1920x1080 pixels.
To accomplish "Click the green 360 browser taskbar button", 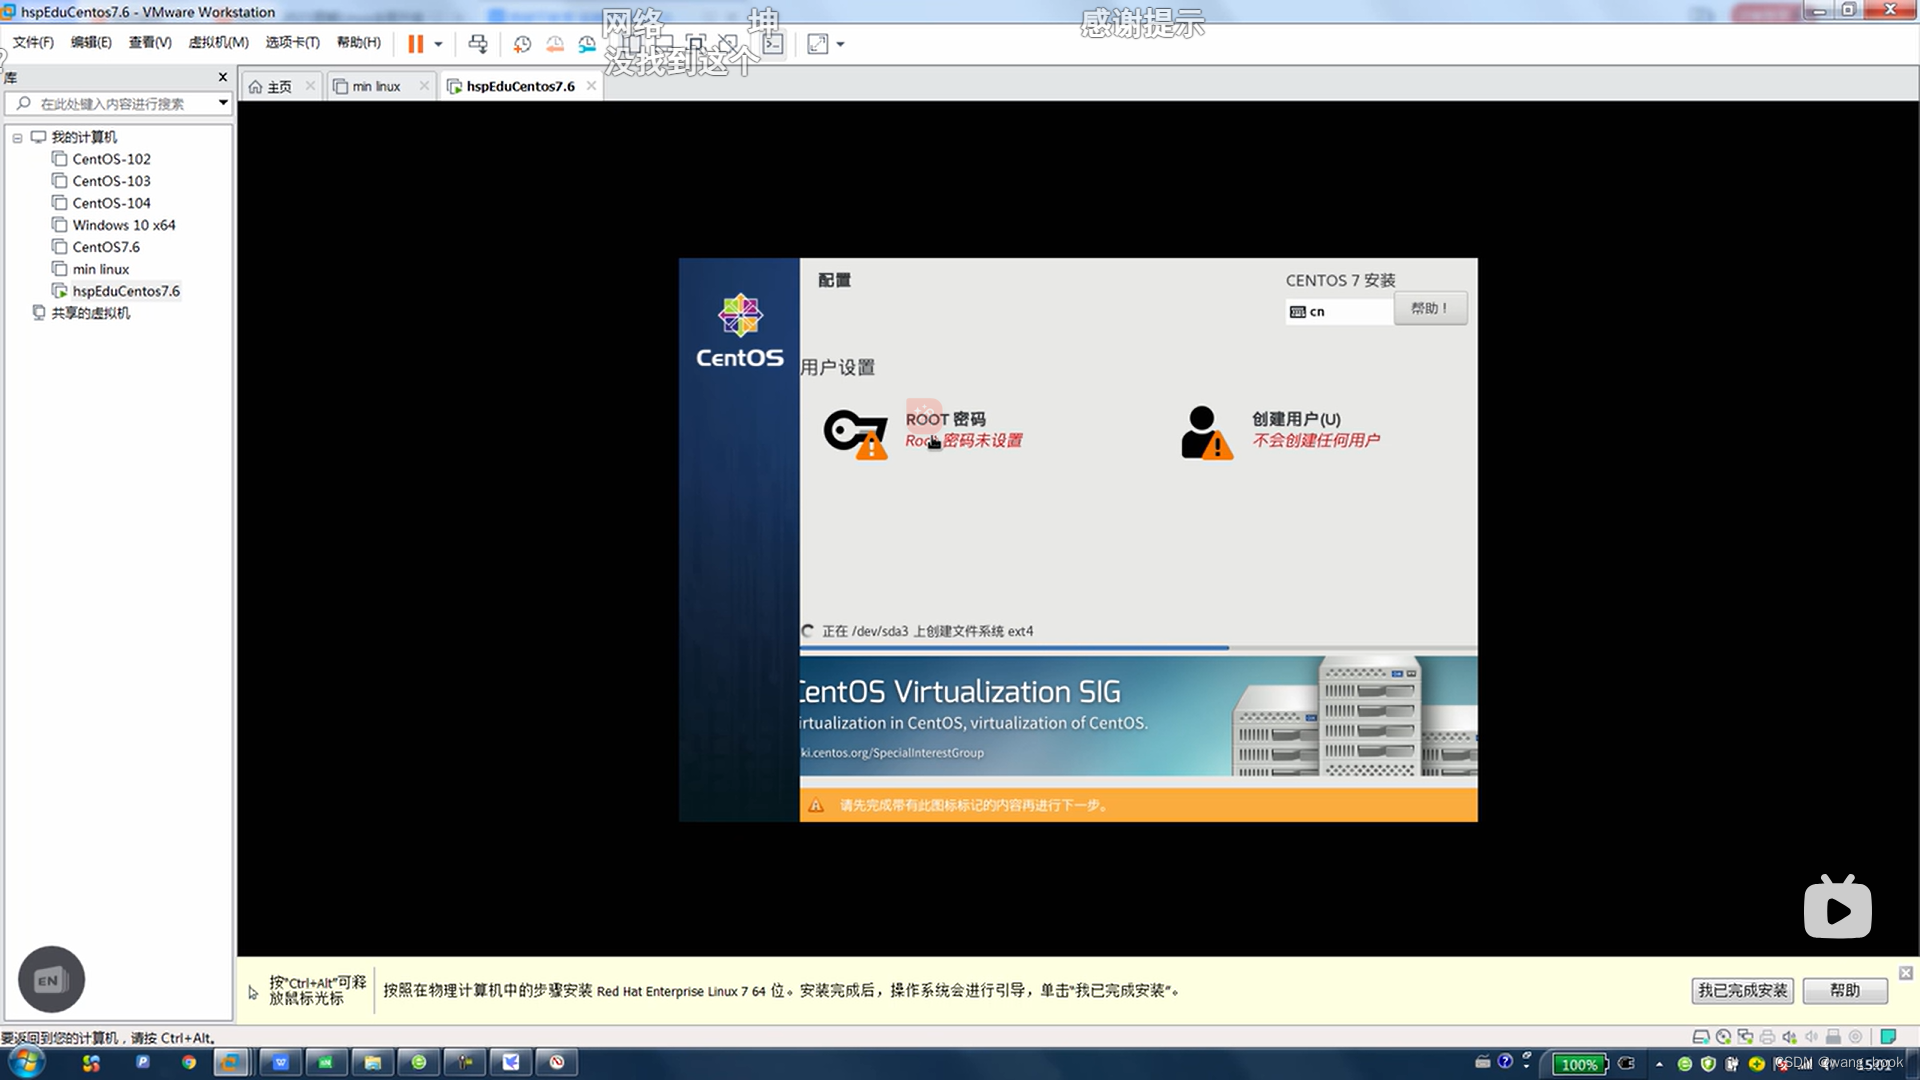I will (x=419, y=1062).
